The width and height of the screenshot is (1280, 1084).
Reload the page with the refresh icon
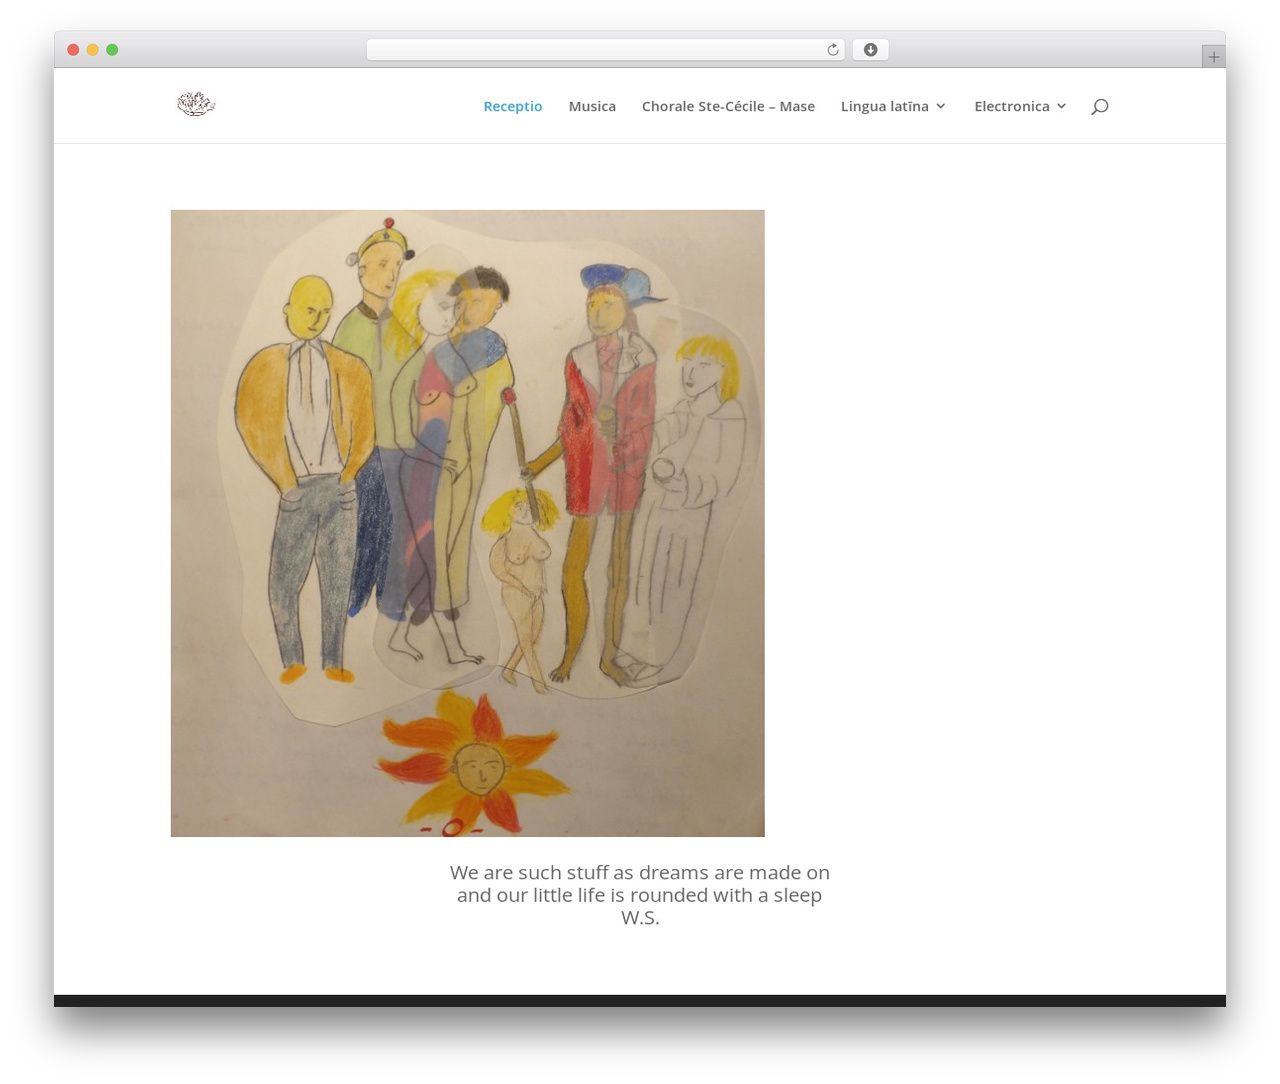click(833, 50)
